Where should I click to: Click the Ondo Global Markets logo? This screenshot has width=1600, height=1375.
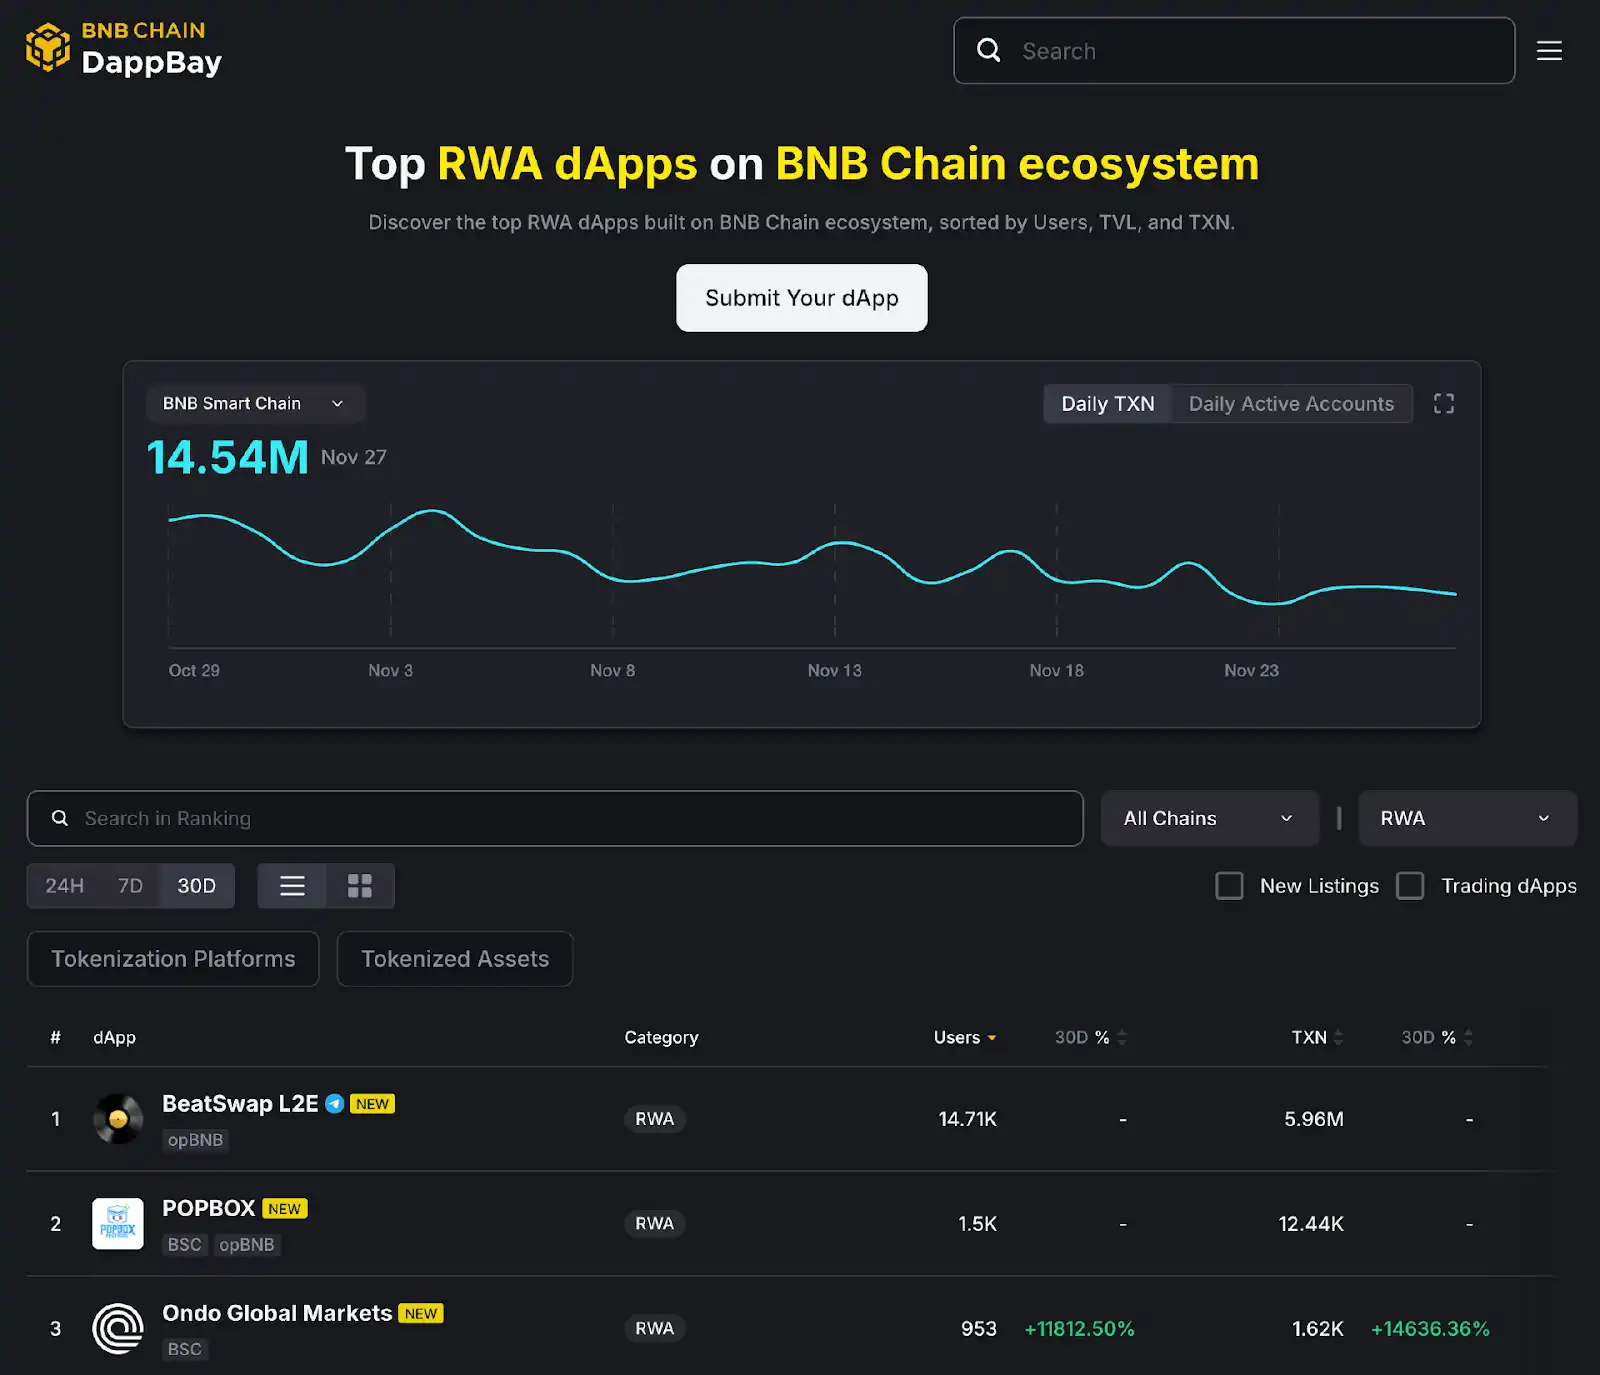pos(117,1328)
